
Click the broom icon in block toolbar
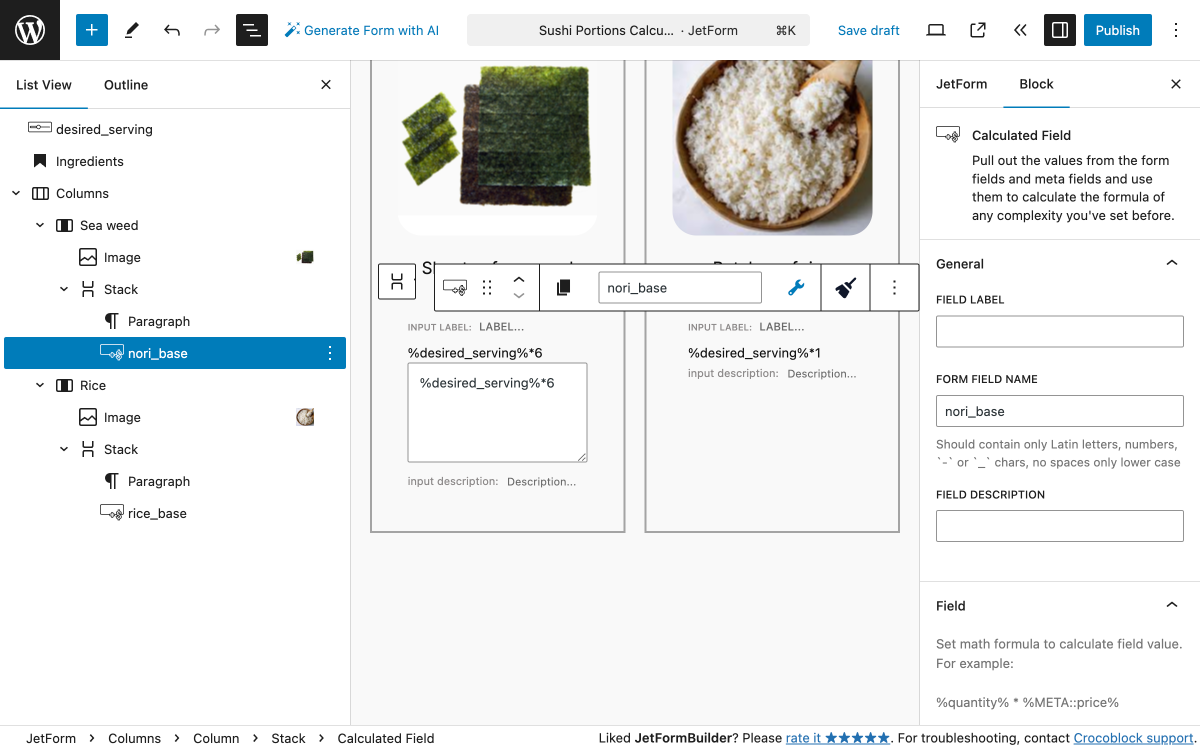pos(846,288)
